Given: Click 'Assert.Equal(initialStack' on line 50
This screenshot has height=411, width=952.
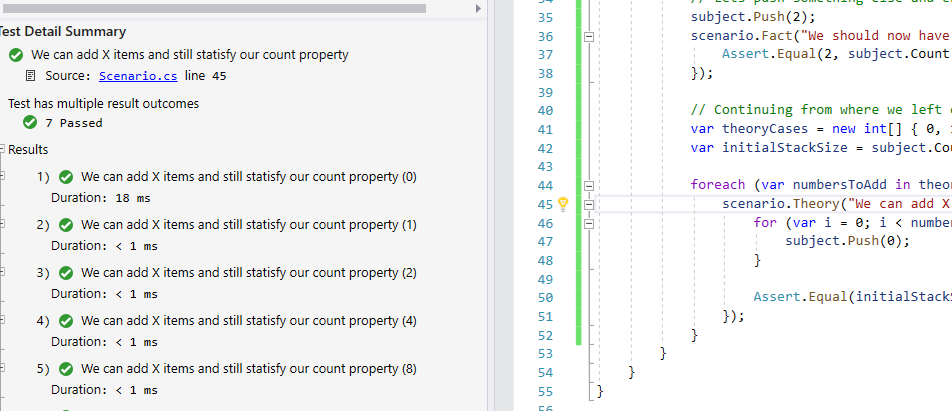Looking at the screenshot, I should [x=852, y=297].
